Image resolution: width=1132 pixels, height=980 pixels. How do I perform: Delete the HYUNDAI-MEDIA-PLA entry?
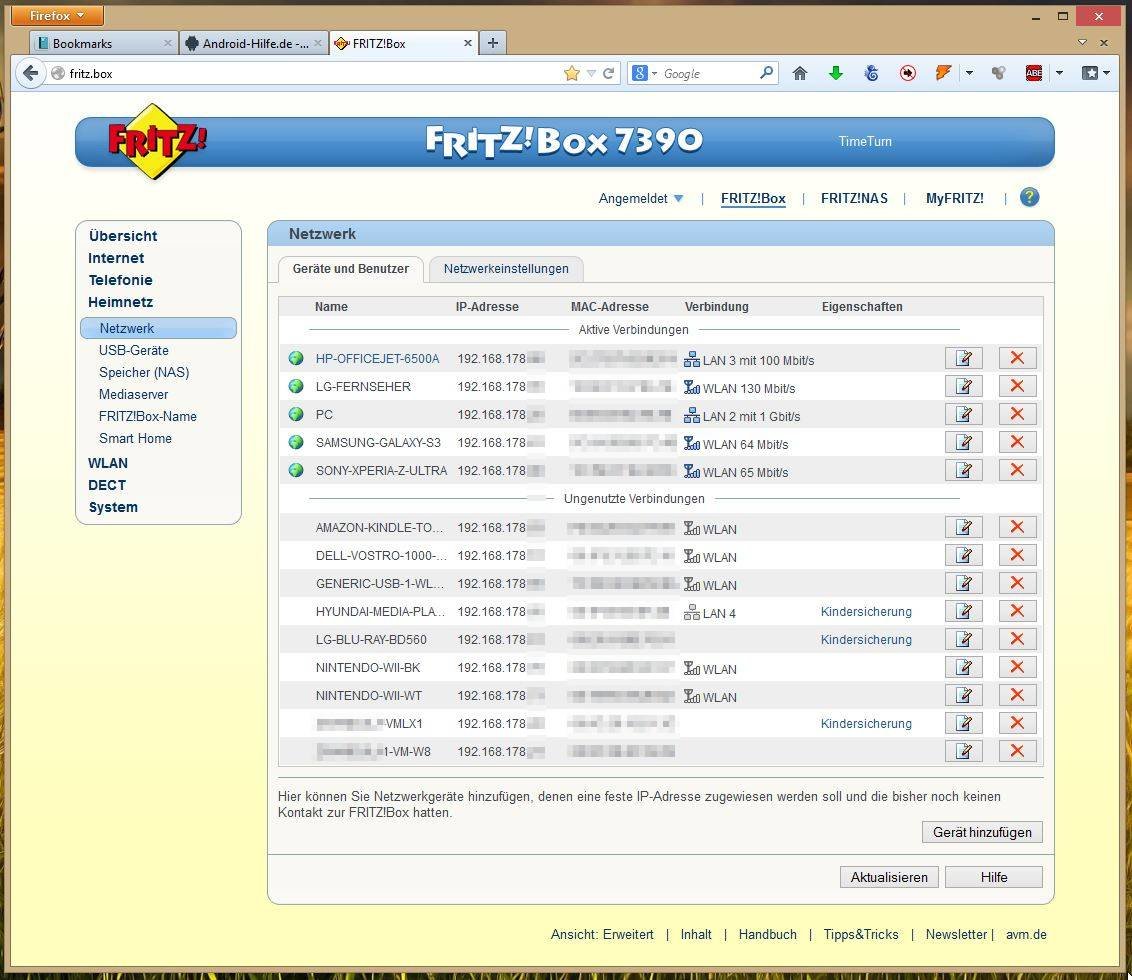[x=1017, y=612]
